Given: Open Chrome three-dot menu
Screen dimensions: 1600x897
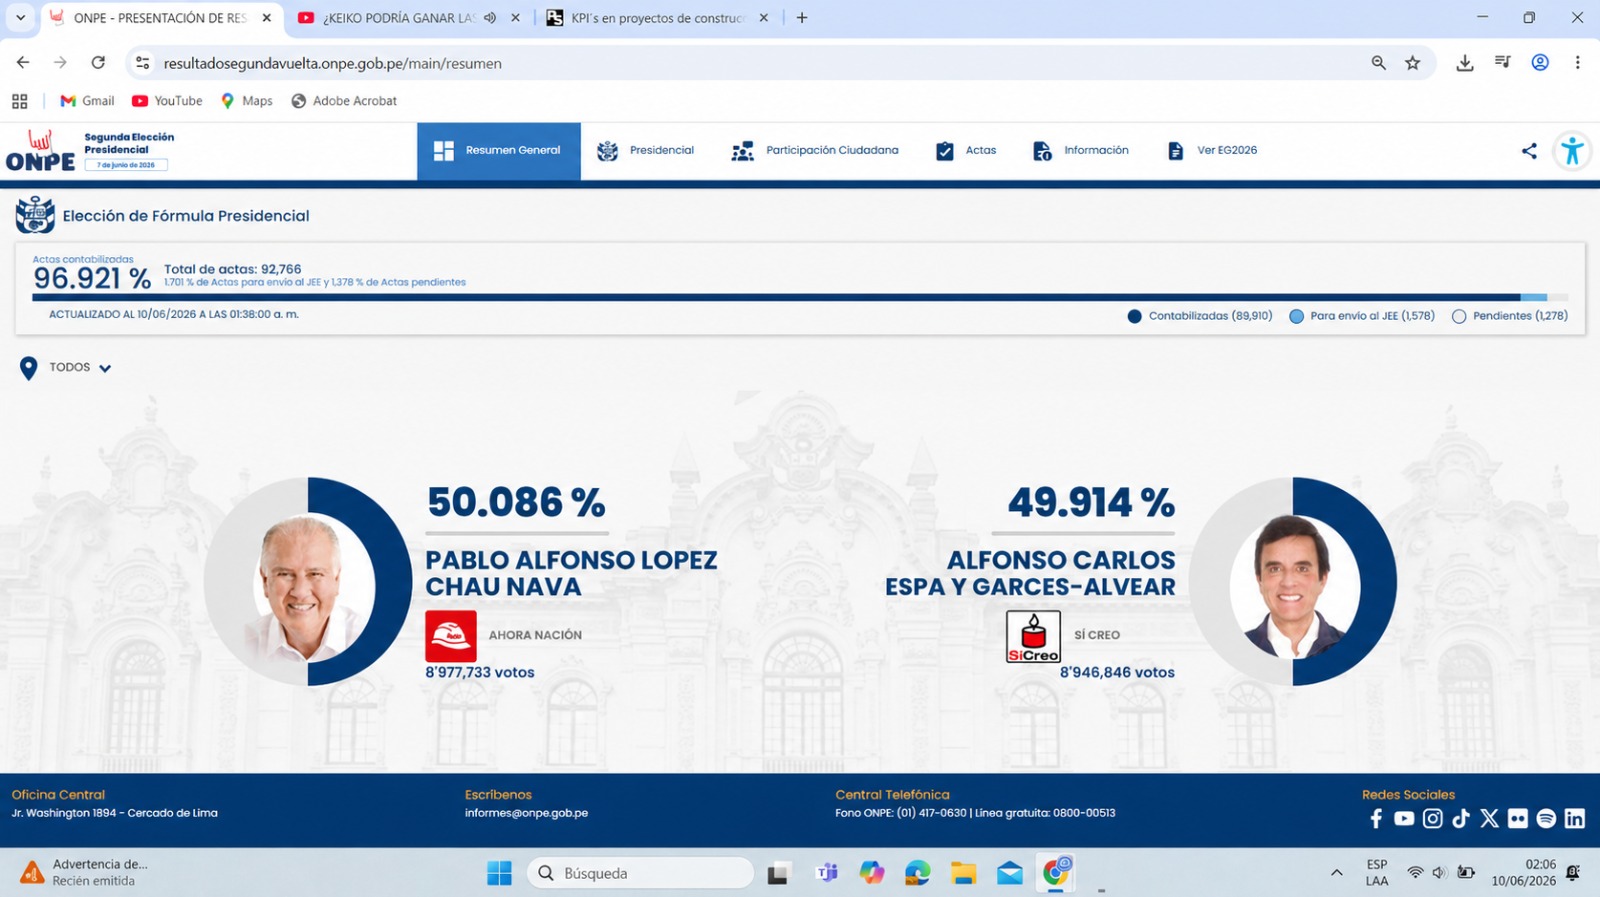Looking at the screenshot, I should [x=1578, y=63].
